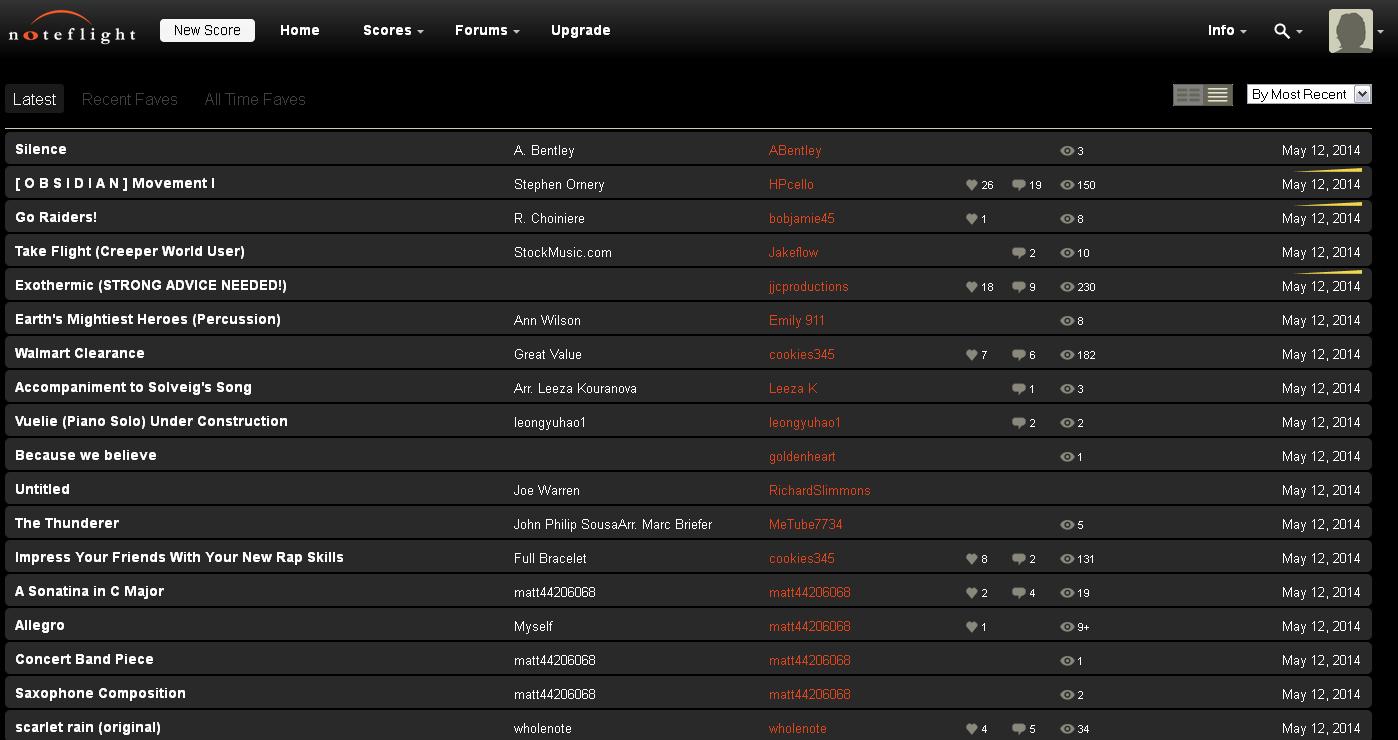Click the comment icon on Walmart Clearance row
This screenshot has width=1398, height=740.
(1018, 355)
